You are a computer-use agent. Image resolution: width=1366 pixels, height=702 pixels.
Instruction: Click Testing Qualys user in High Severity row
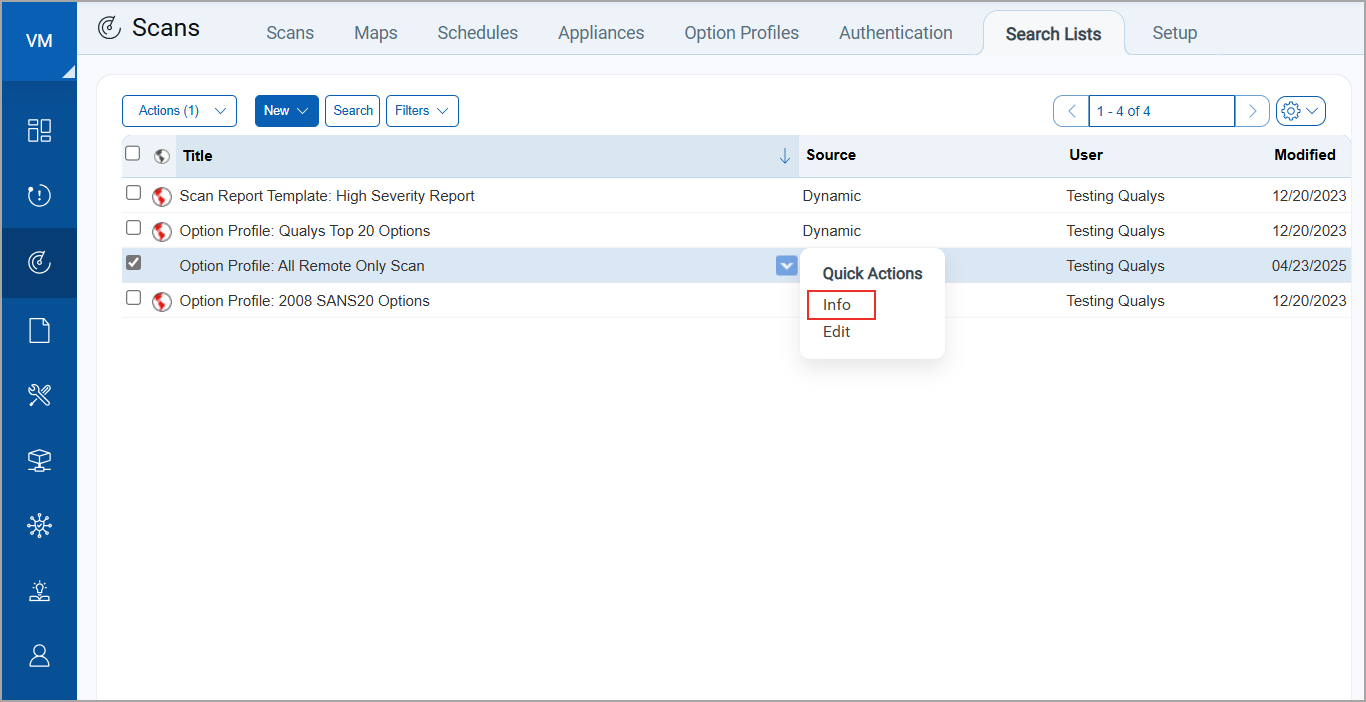coord(1116,196)
